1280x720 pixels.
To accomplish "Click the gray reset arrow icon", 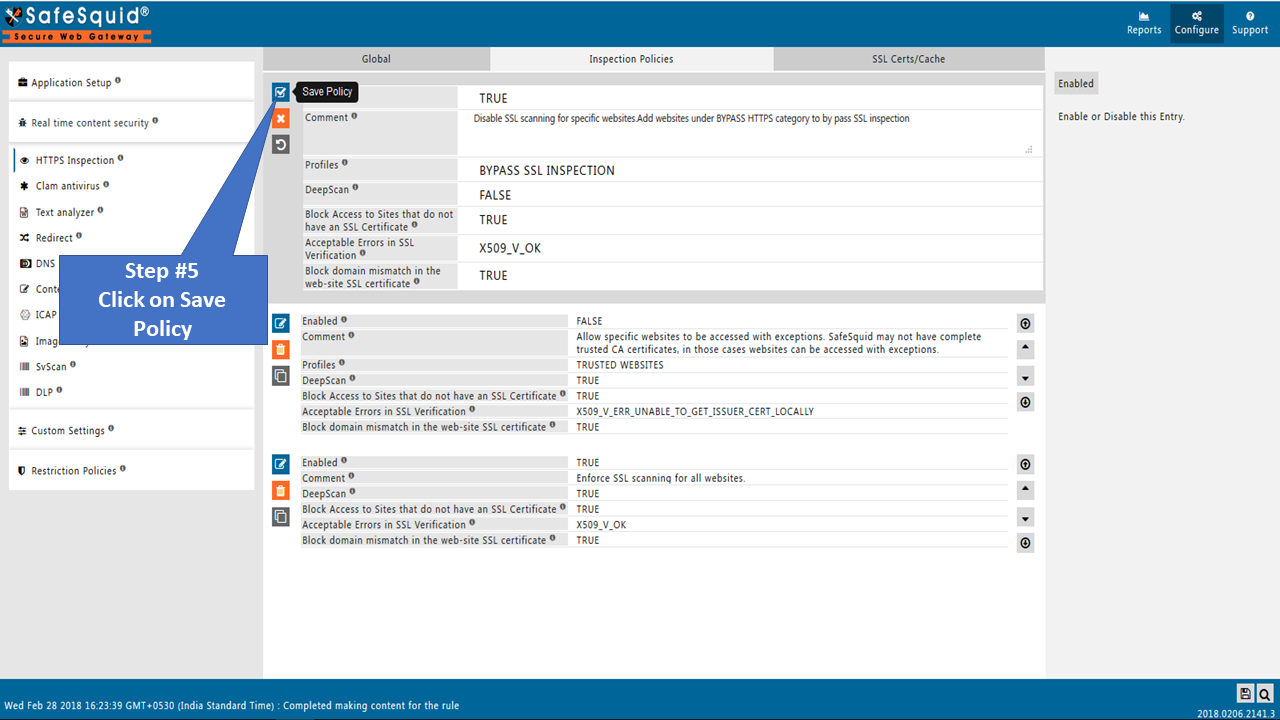I will coord(281,144).
